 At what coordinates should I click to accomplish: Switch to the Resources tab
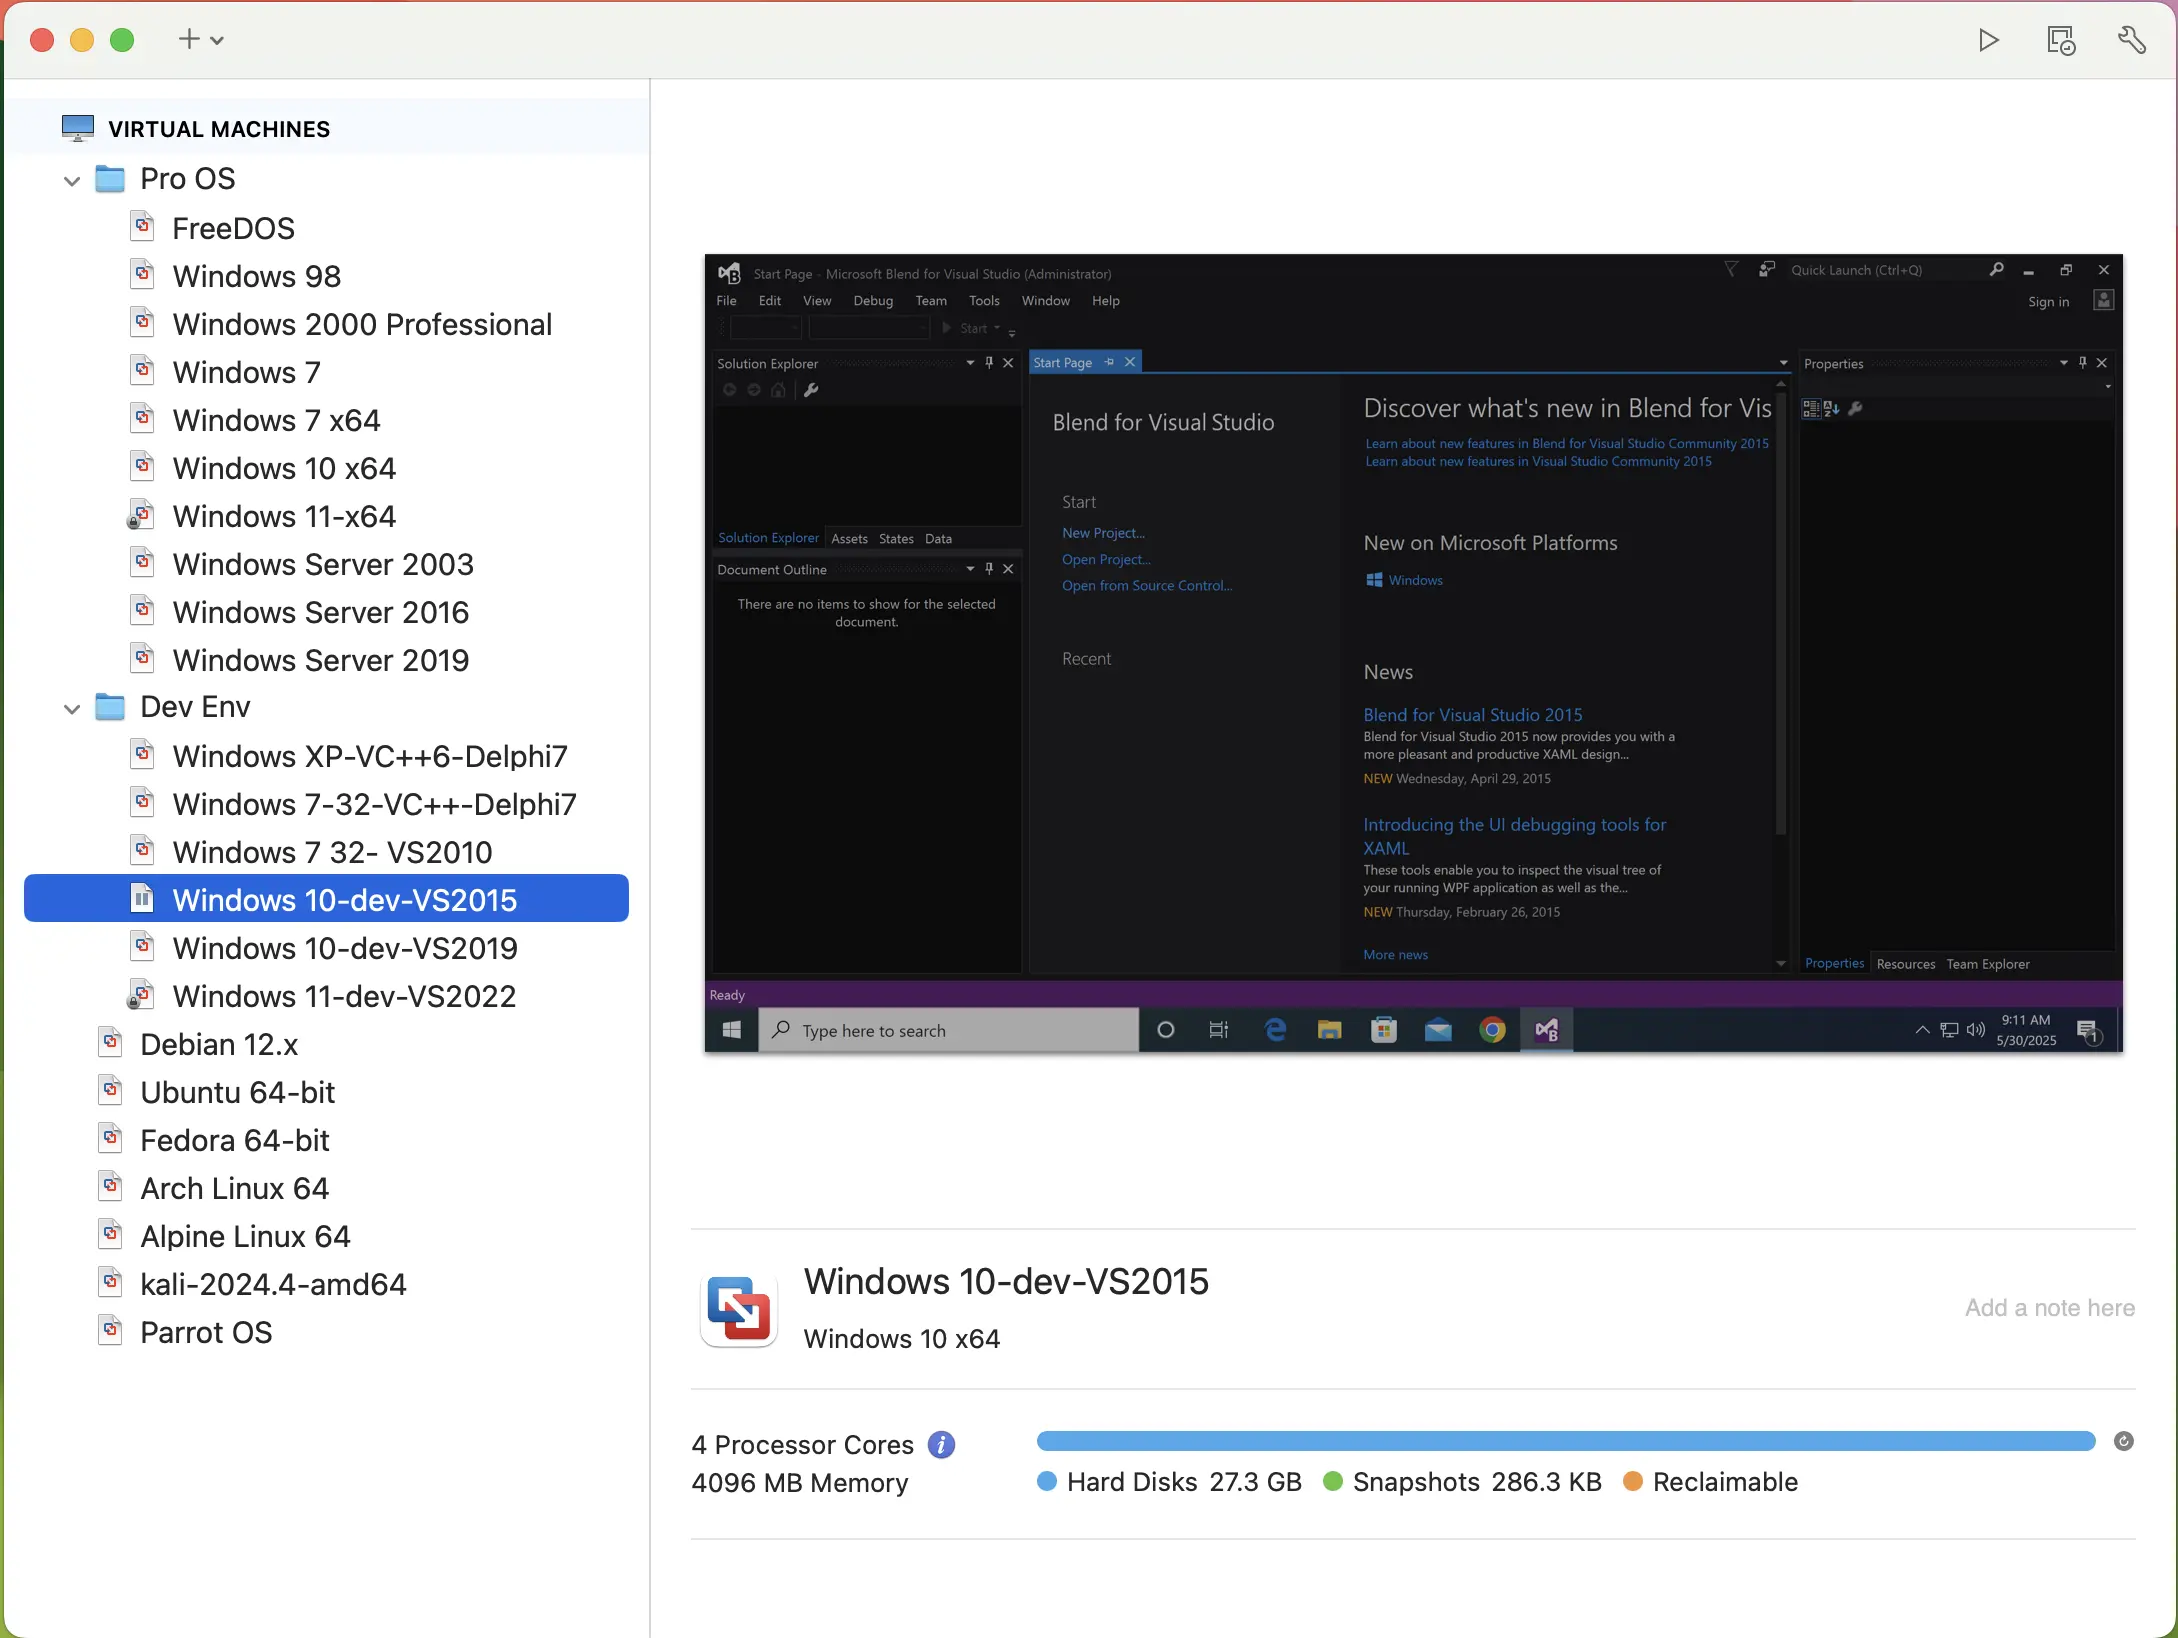point(1906,964)
